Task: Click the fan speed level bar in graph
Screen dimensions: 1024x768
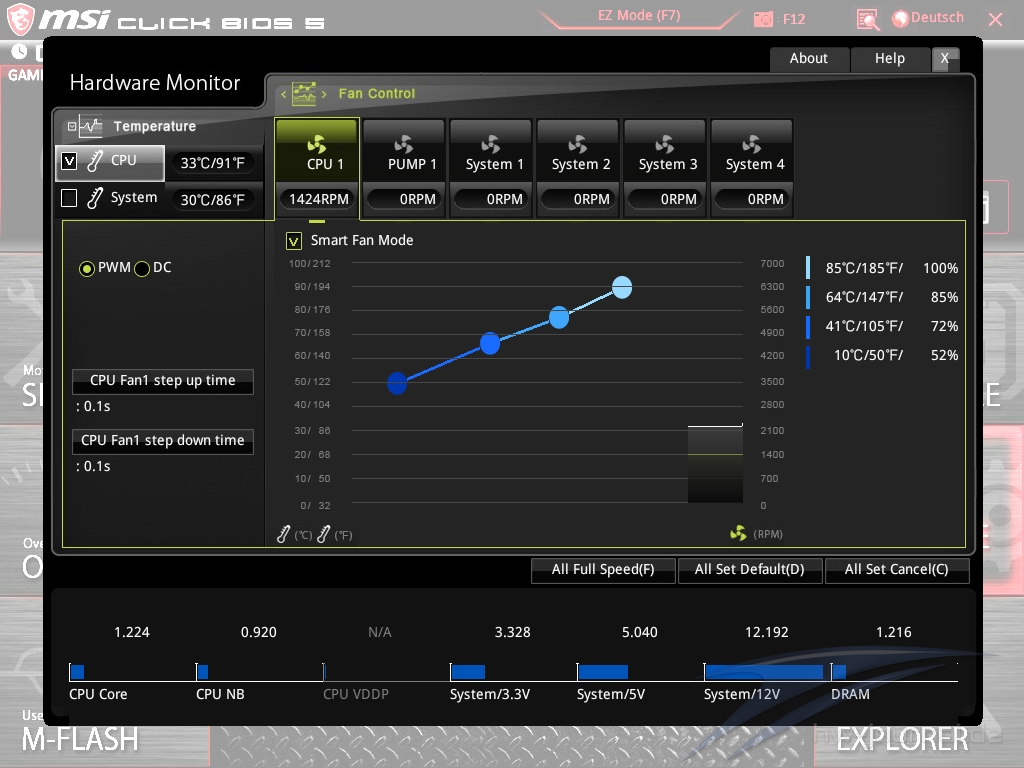Action: point(715,464)
